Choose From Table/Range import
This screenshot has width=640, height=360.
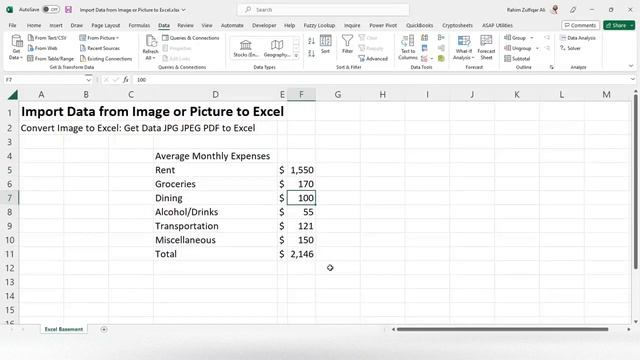pos(51,59)
